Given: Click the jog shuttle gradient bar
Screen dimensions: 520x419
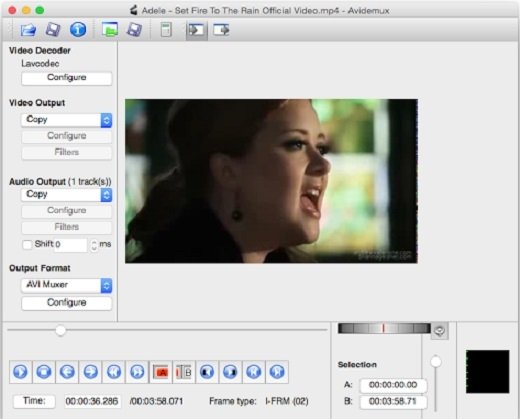Looking at the screenshot, I should coord(384,328).
